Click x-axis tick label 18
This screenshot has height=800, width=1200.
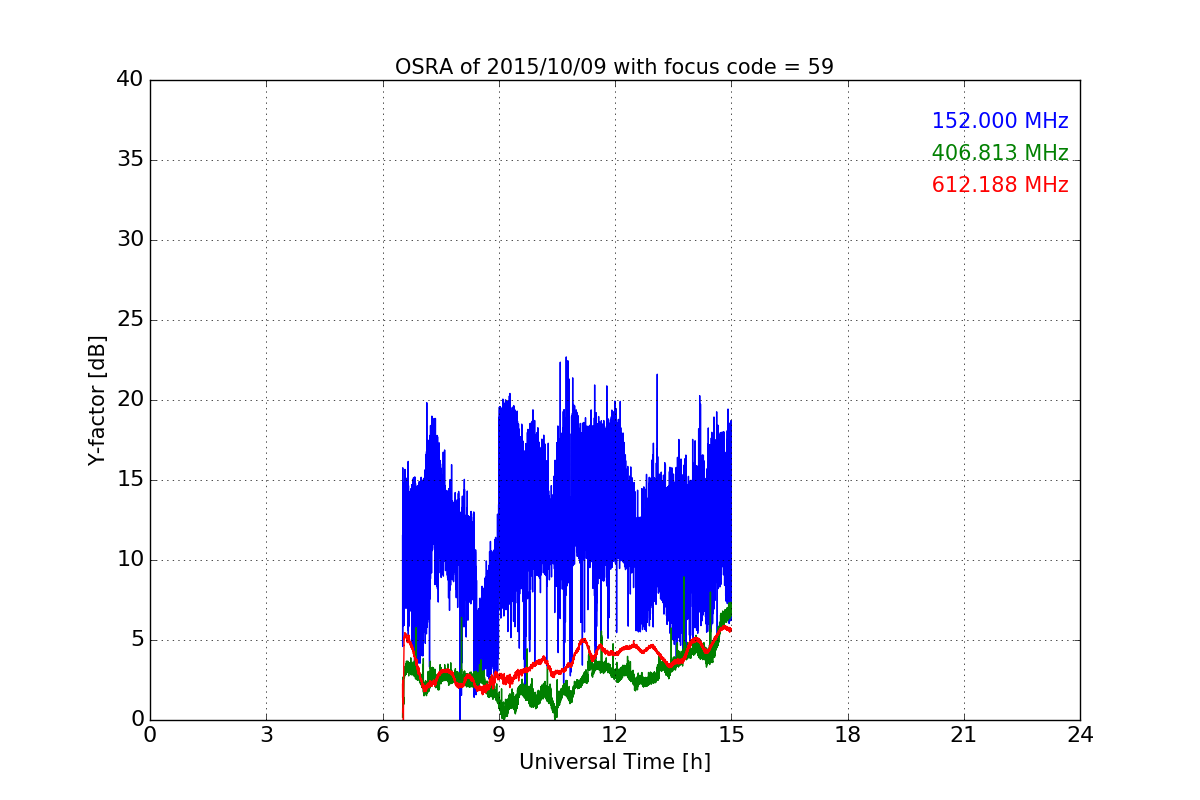click(847, 735)
